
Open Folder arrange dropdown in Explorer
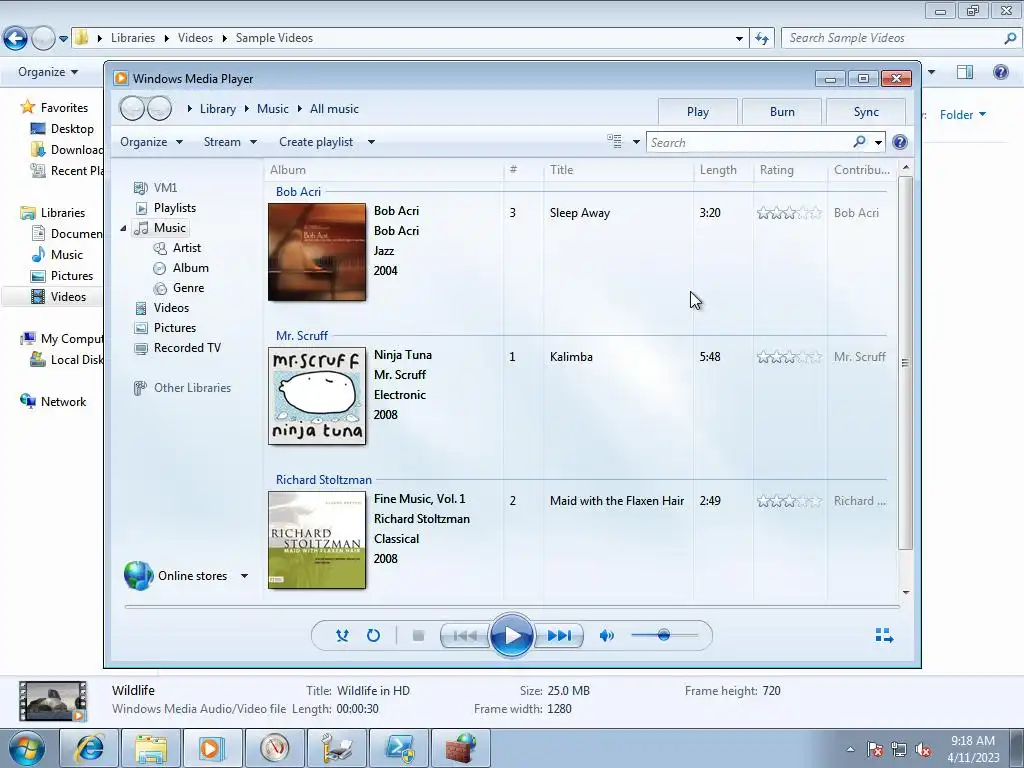(963, 115)
